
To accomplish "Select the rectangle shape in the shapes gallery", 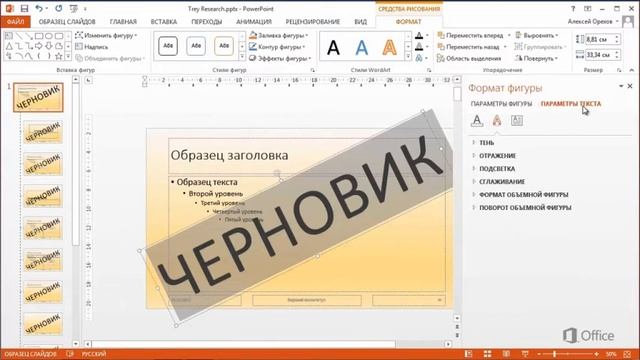I will tap(39, 36).
